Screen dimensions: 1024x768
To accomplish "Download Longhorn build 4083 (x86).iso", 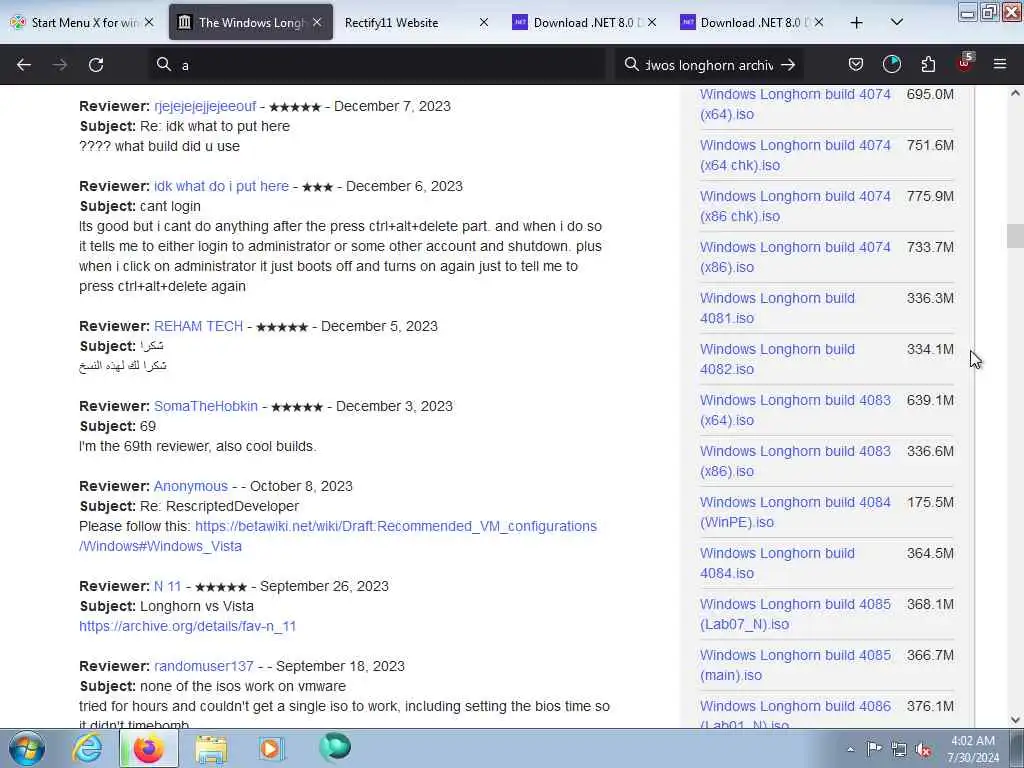I will click(795, 460).
